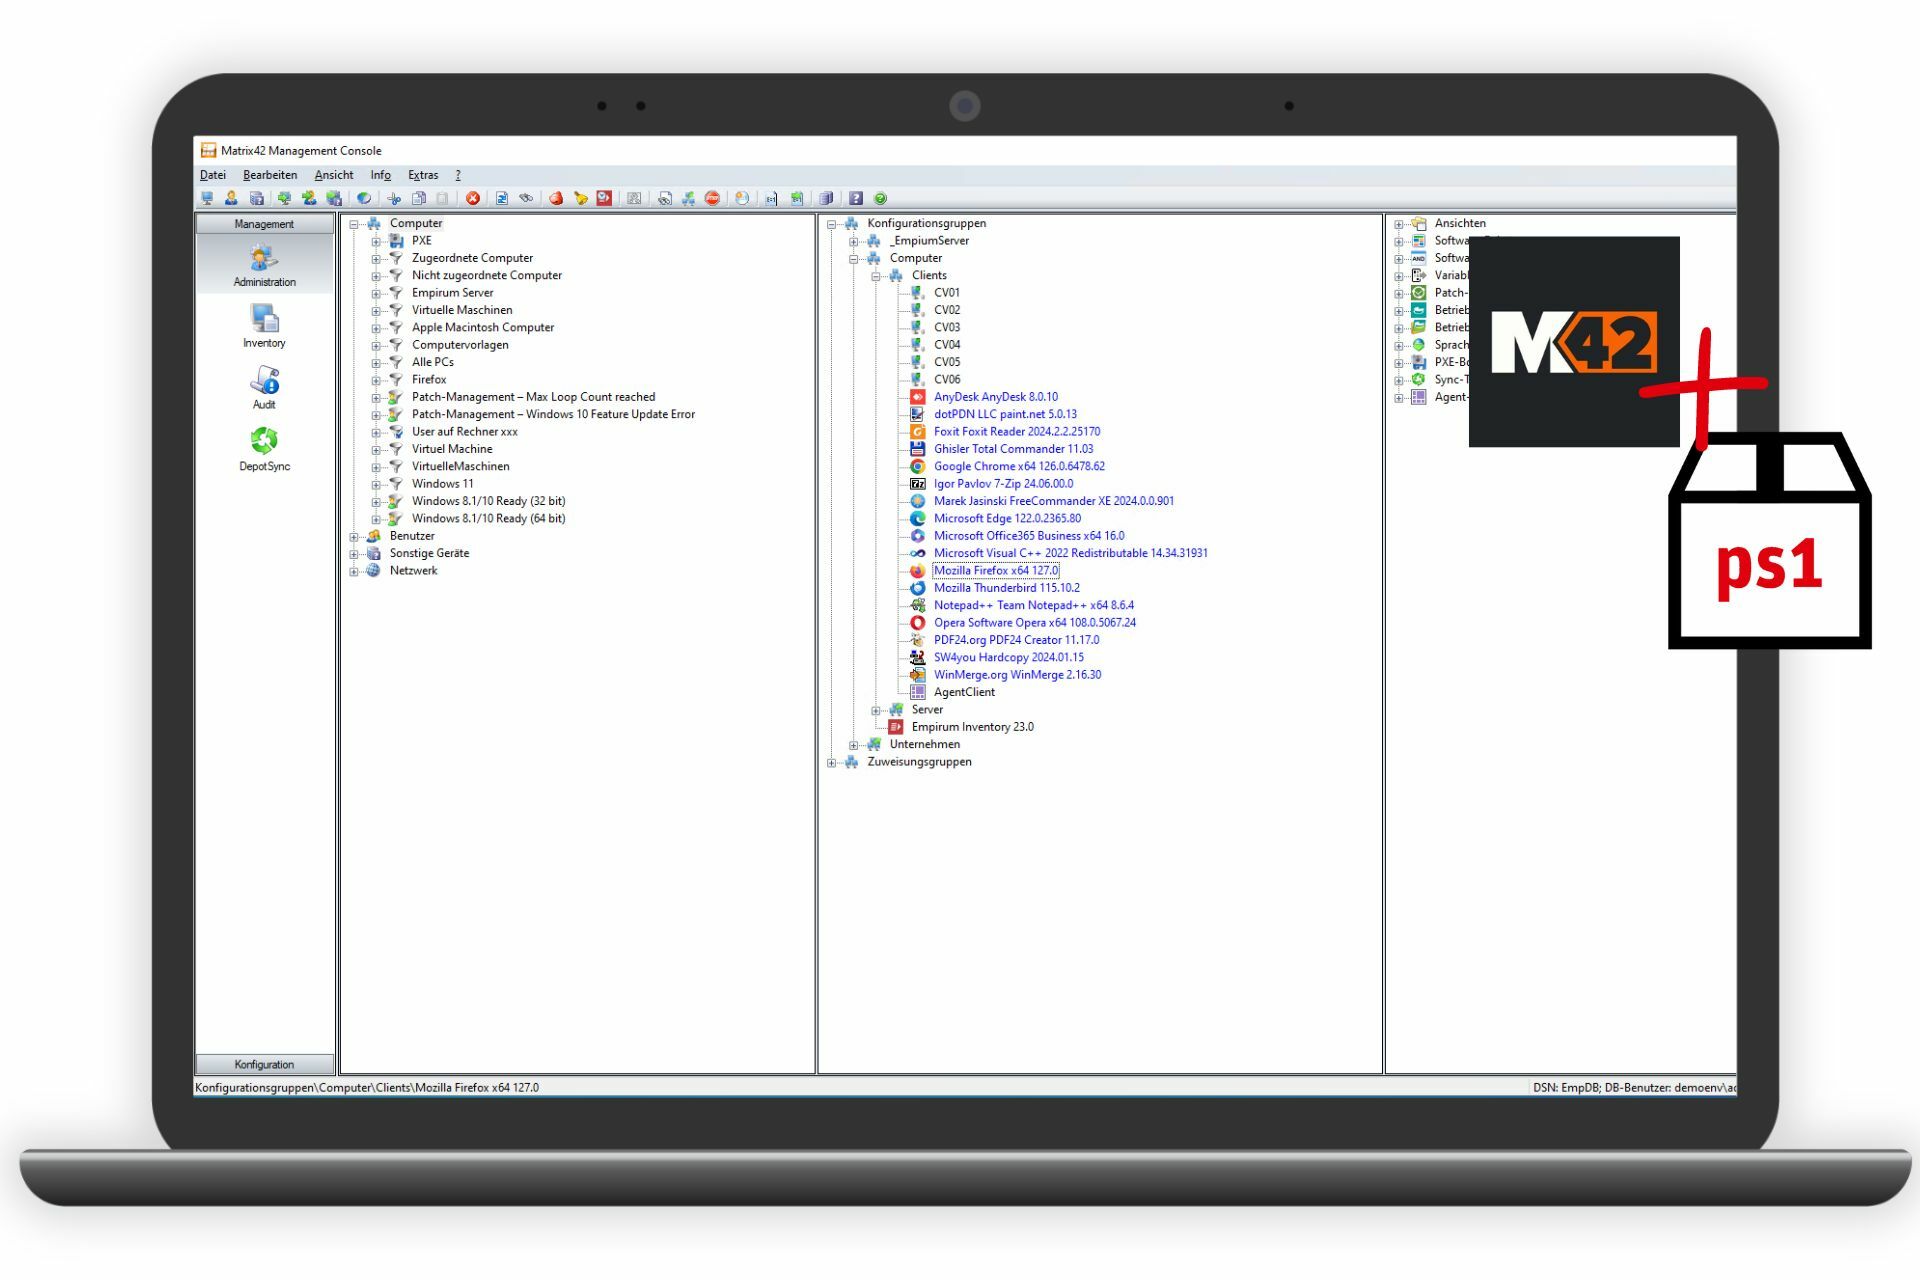Screen dimensions: 1920x1280
Task: Select the AgentClient entry
Action: (964, 692)
